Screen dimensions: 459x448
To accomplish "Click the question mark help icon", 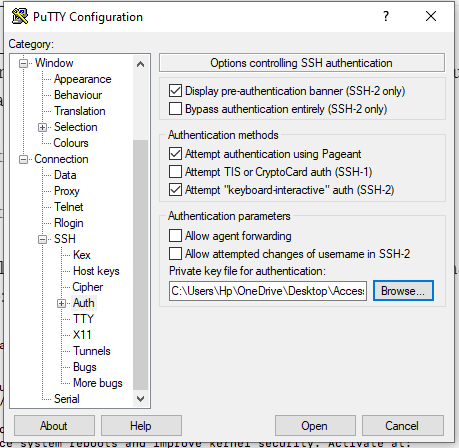I will (x=386, y=16).
